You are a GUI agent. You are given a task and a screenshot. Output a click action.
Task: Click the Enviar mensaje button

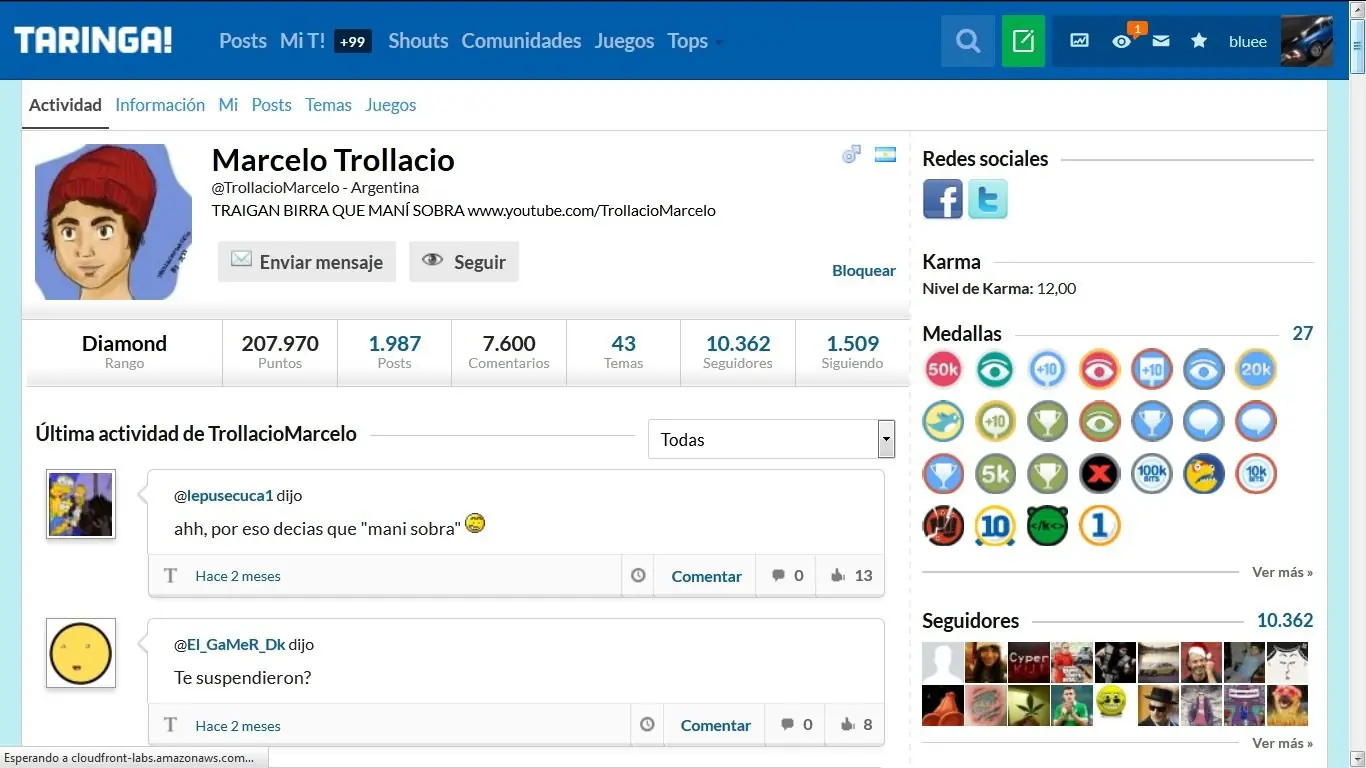click(x=307, y=262)
